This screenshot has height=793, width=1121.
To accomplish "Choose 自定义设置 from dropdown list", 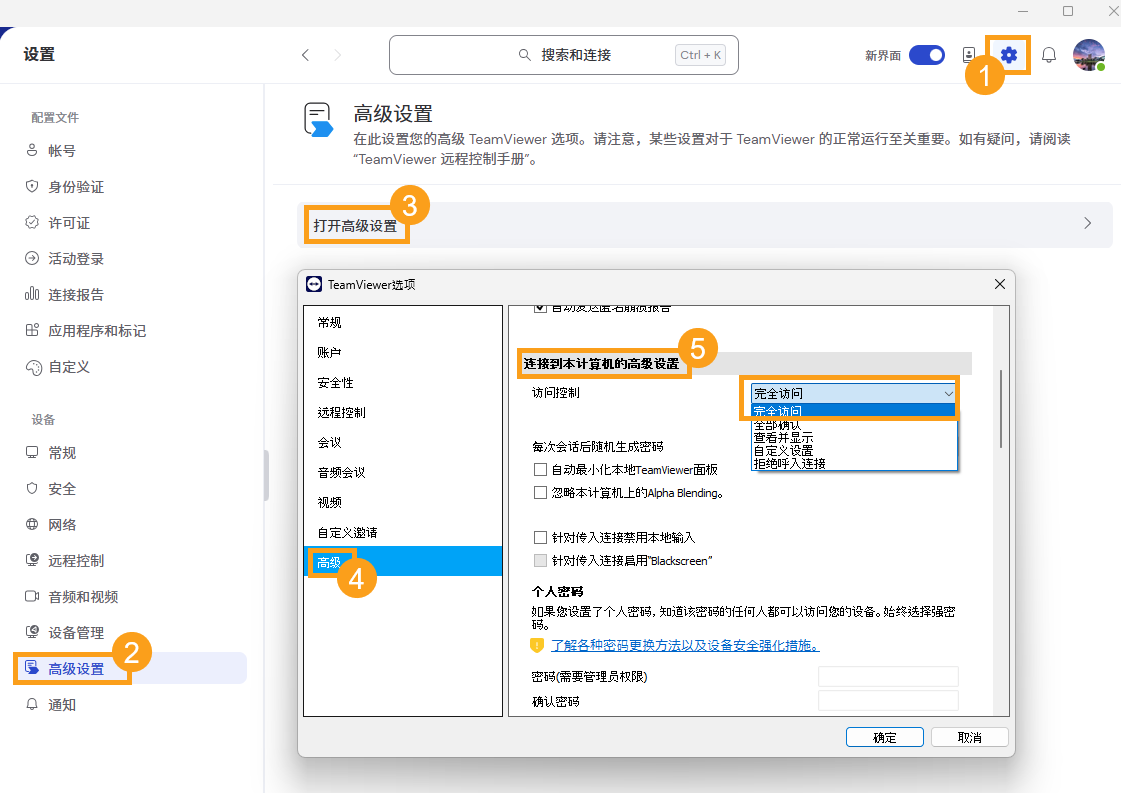I will point(854,450).
